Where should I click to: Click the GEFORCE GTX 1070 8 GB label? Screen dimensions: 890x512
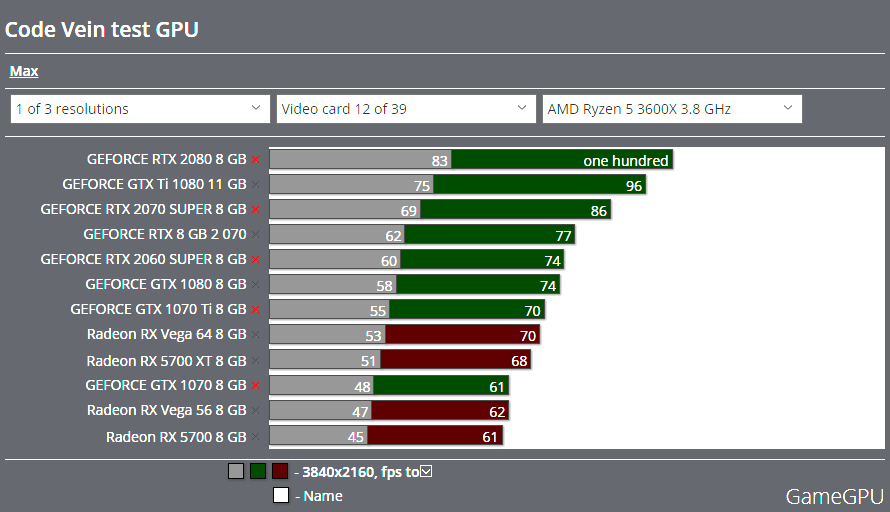[x=166, y=385]
